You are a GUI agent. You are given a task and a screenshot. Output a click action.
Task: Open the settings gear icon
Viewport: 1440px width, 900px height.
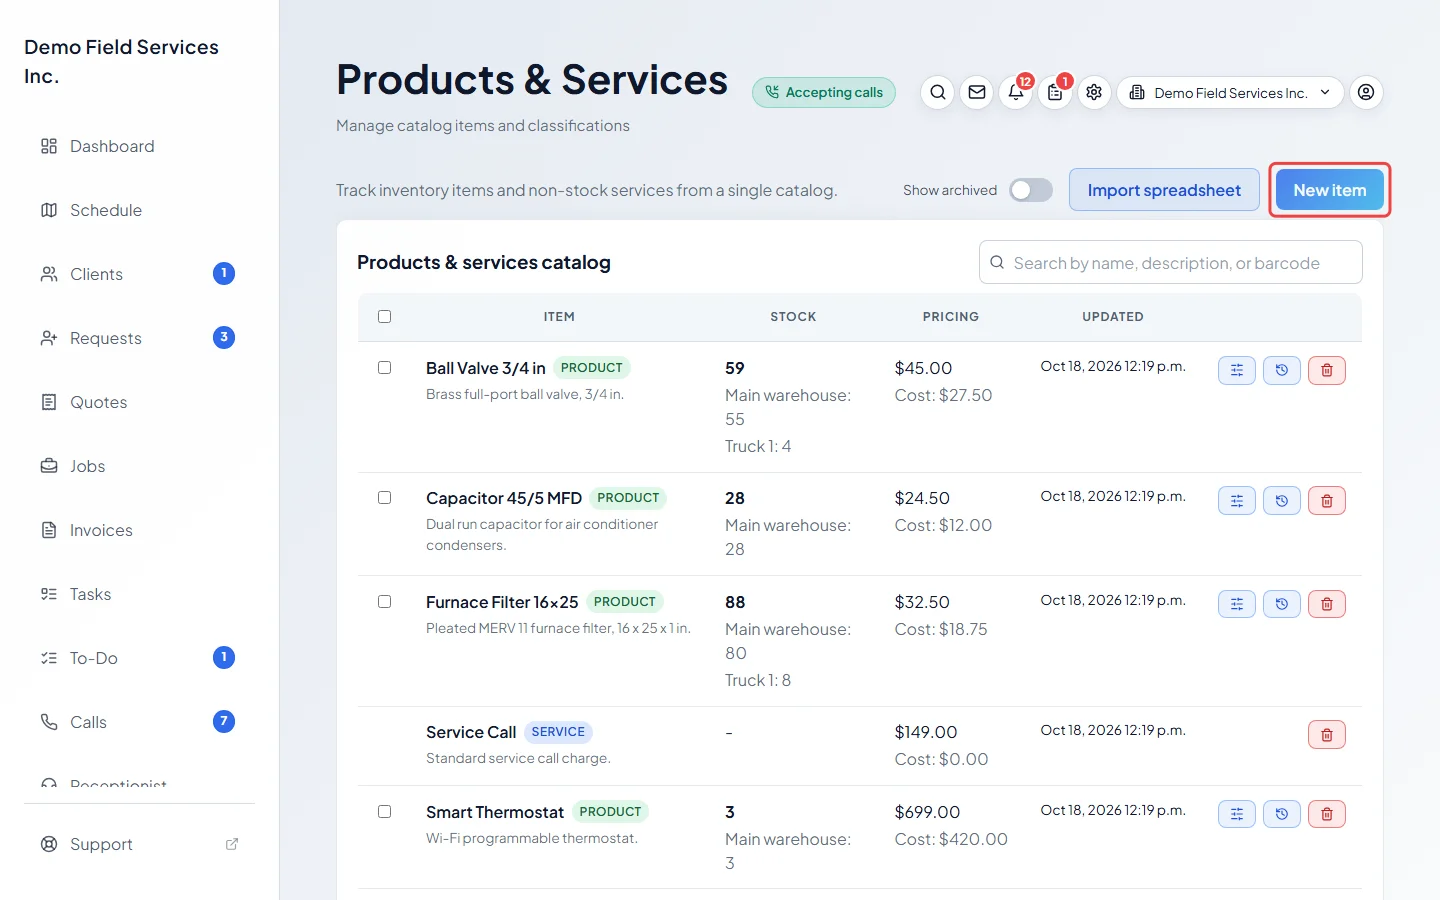tap(1094, 93)
